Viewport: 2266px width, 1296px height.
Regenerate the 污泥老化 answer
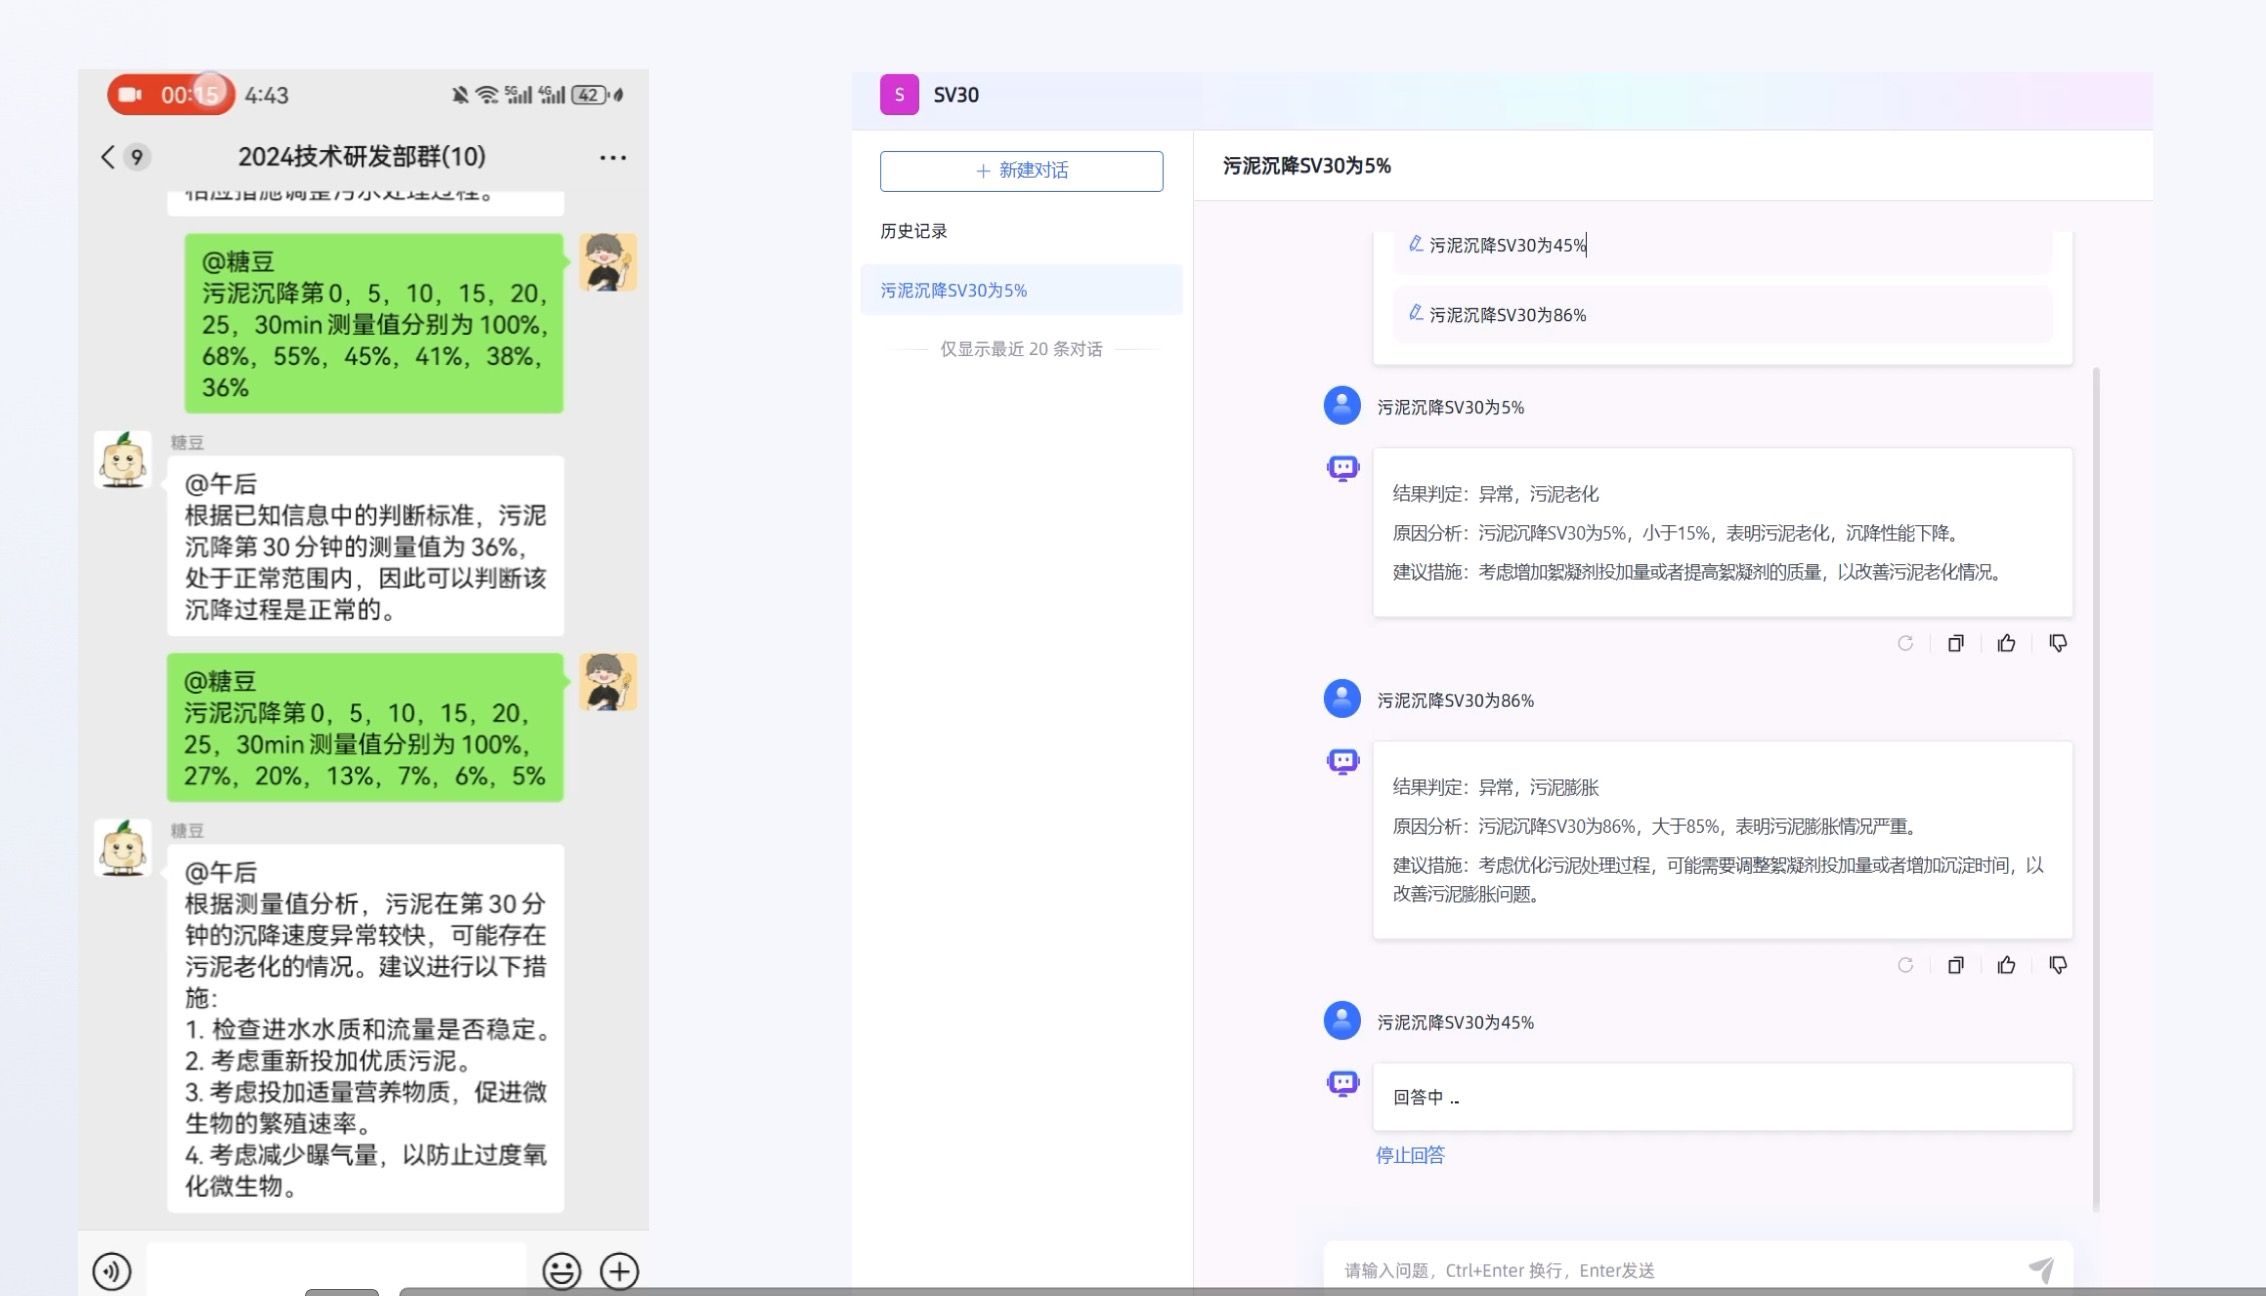1905,643
